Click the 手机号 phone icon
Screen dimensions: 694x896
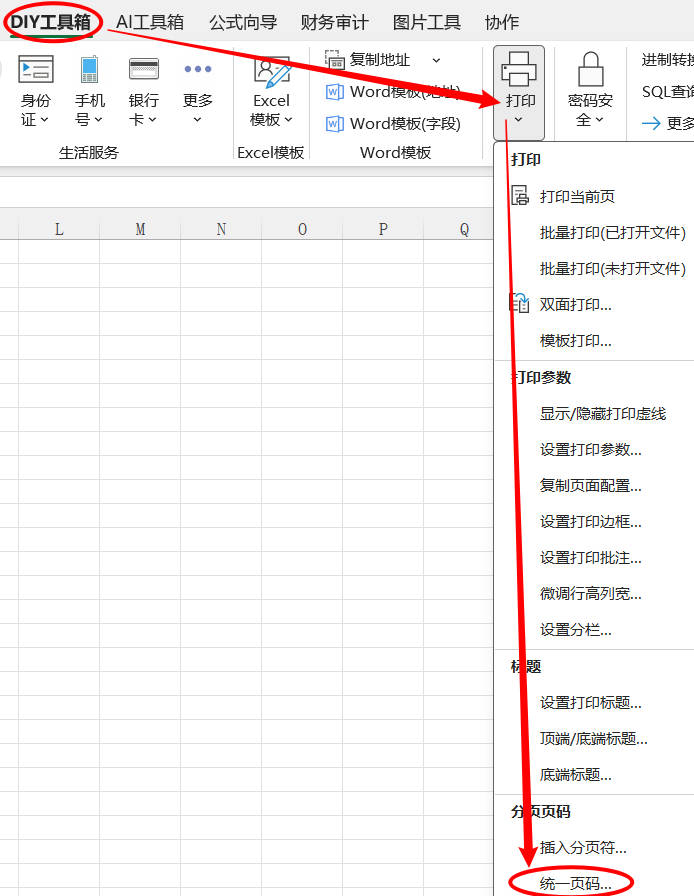coord(90,70)
